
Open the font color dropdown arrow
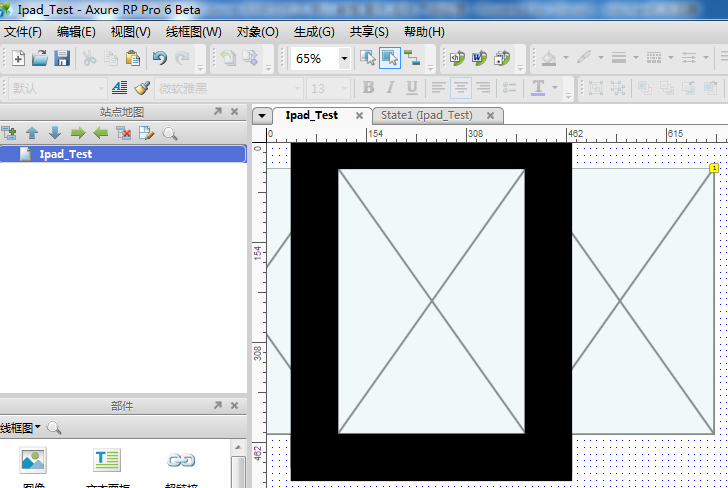[555, 87]
